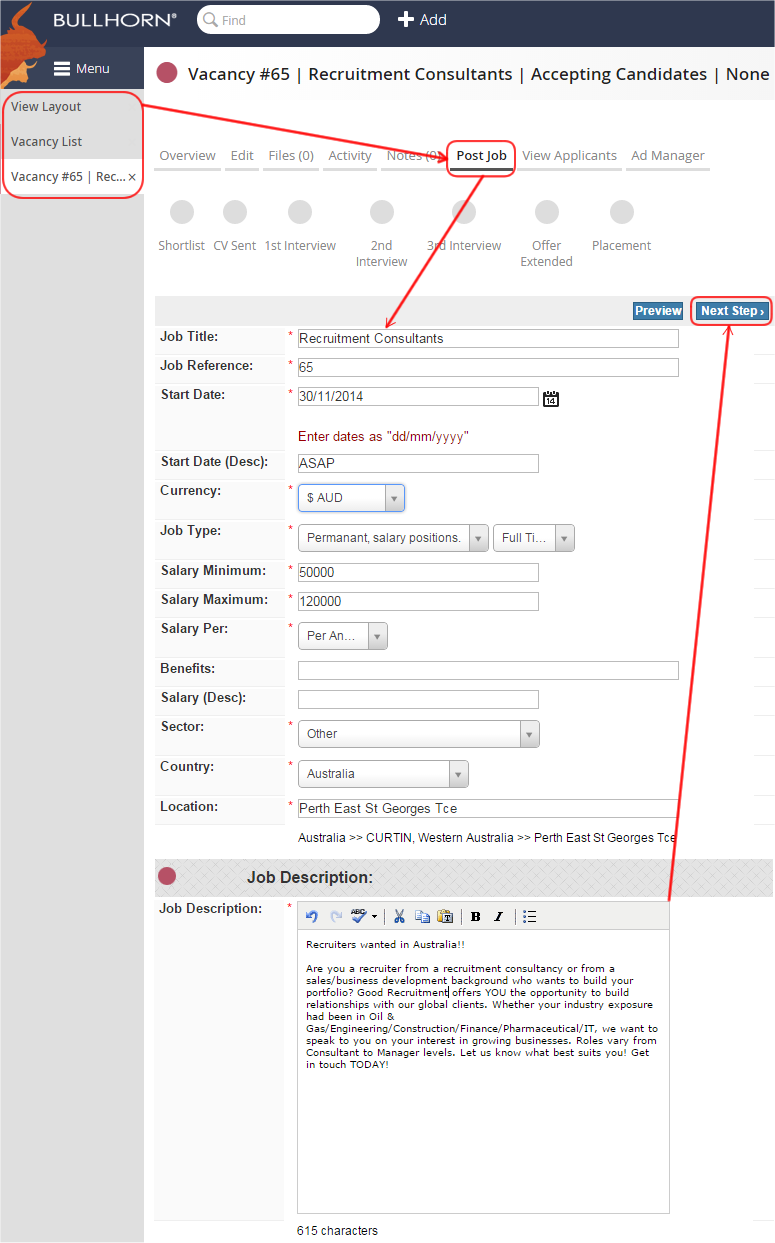The width and height of the screenshot is (775, 1243).
Task: Click the Location input field
Action: tap(488, 809)
